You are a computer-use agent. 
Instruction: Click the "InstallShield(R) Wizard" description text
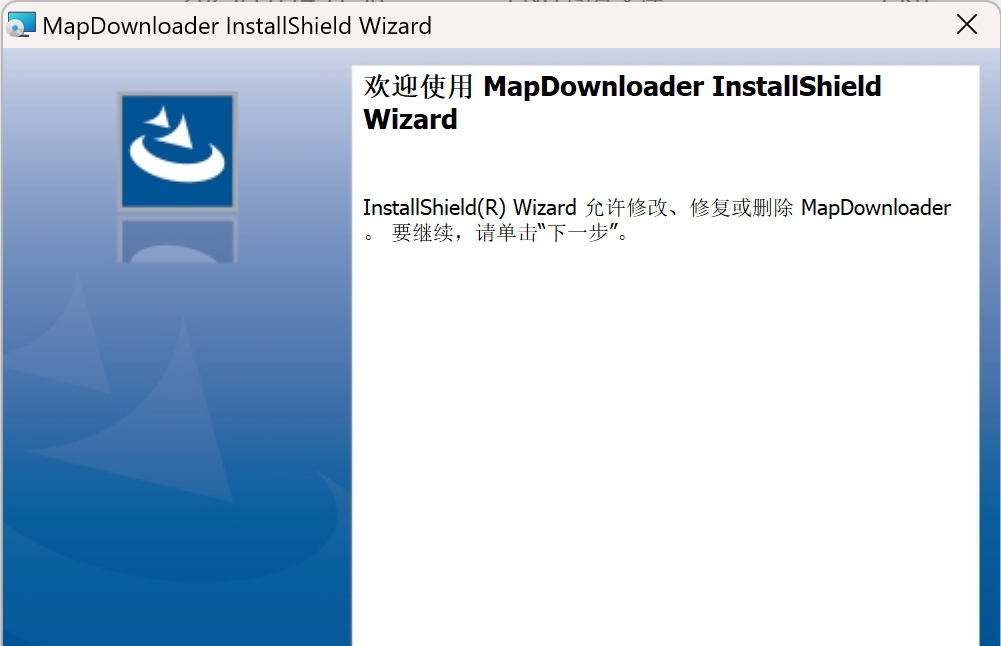(x=469, y=207)
